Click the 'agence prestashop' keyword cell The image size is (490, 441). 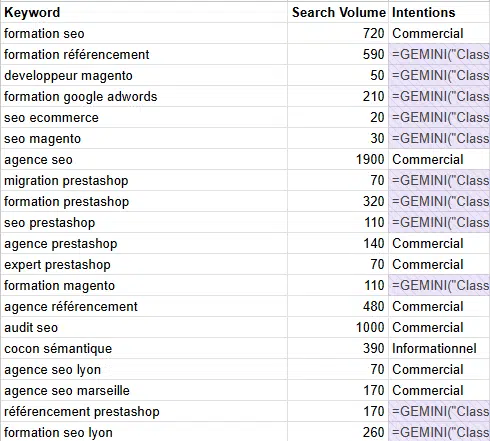[x=144, y=243]
